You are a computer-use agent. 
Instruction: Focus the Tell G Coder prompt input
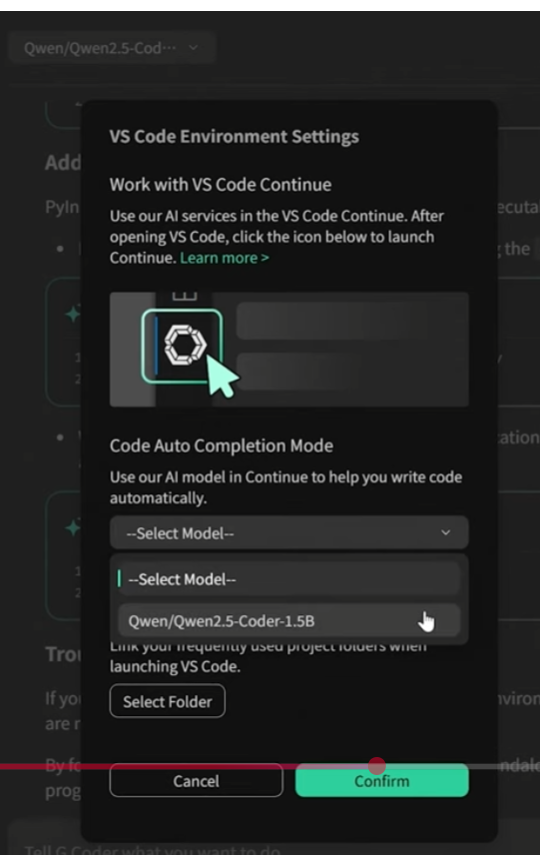tap(273, 843)
